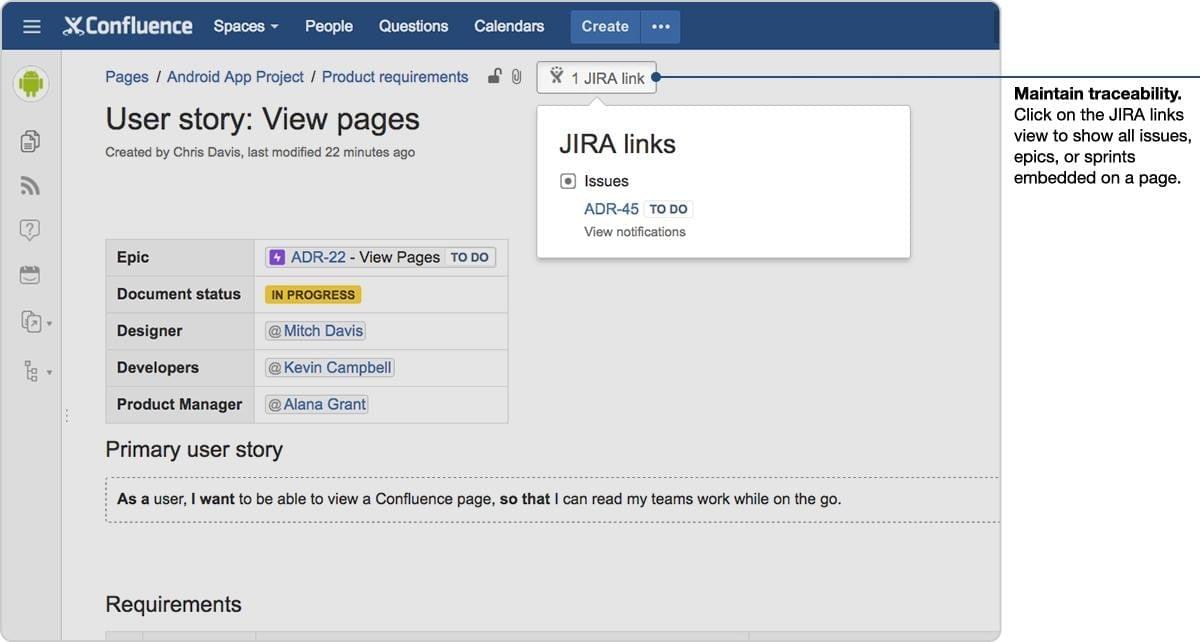Click the IN PROGRESS status lozenge
The image size is (1200, 642).
point(313,295)
